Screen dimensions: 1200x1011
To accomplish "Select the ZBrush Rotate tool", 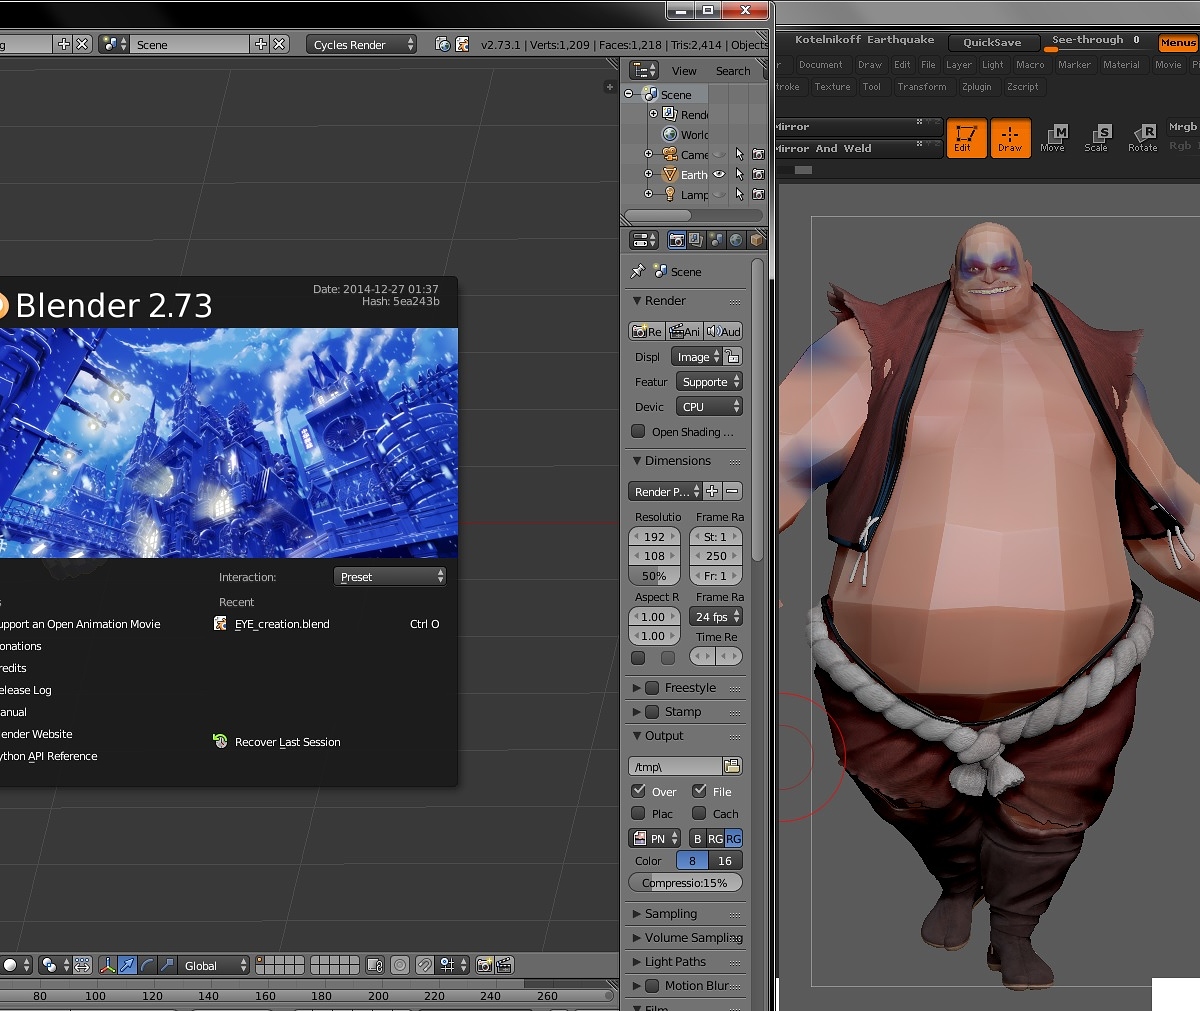I will point(1143,138).
